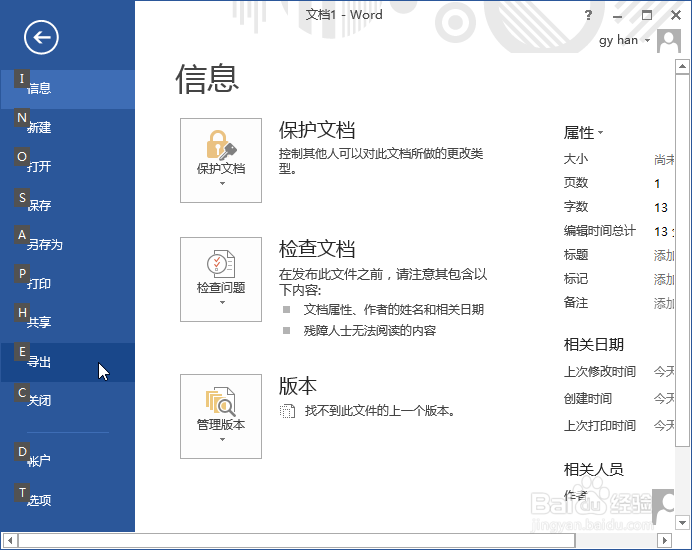
Task: Click the user profile avatar picture
Action: [669, 41]
